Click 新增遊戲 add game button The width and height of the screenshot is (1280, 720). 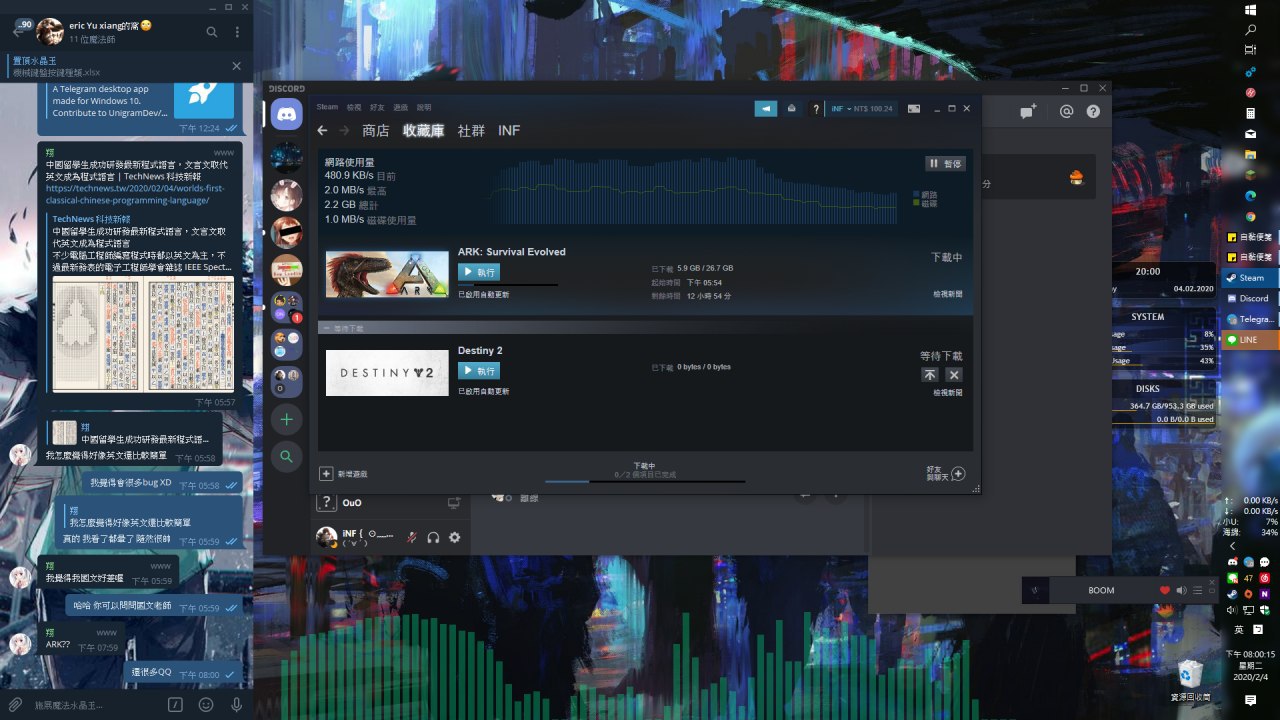(343, 474)
